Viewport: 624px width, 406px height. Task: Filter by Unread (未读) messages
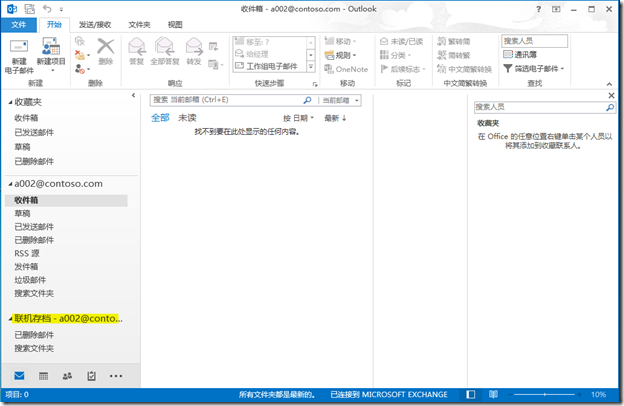[x=187, y=118]
